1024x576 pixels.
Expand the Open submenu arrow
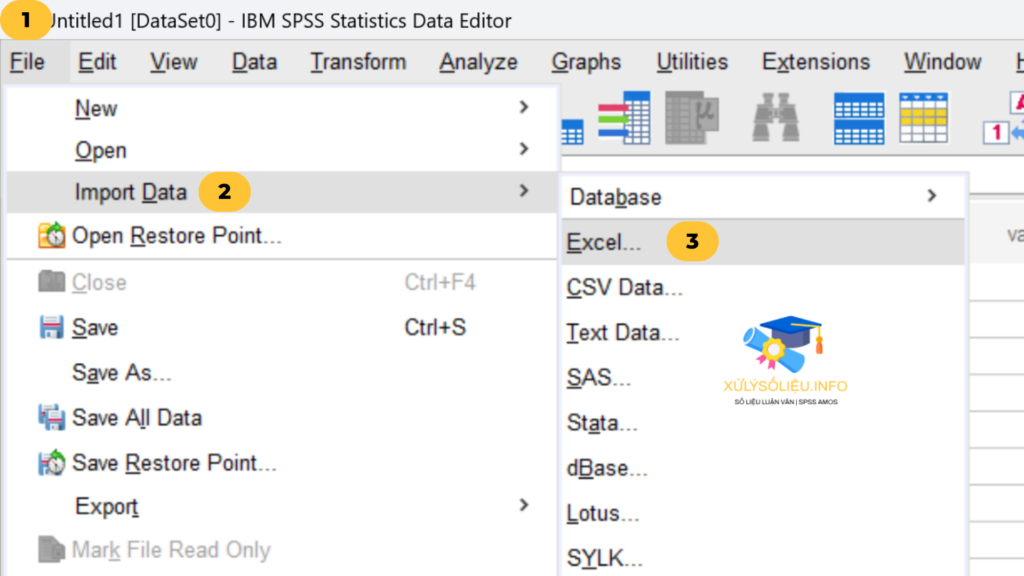pyautogui.click(x=524, y=149)
